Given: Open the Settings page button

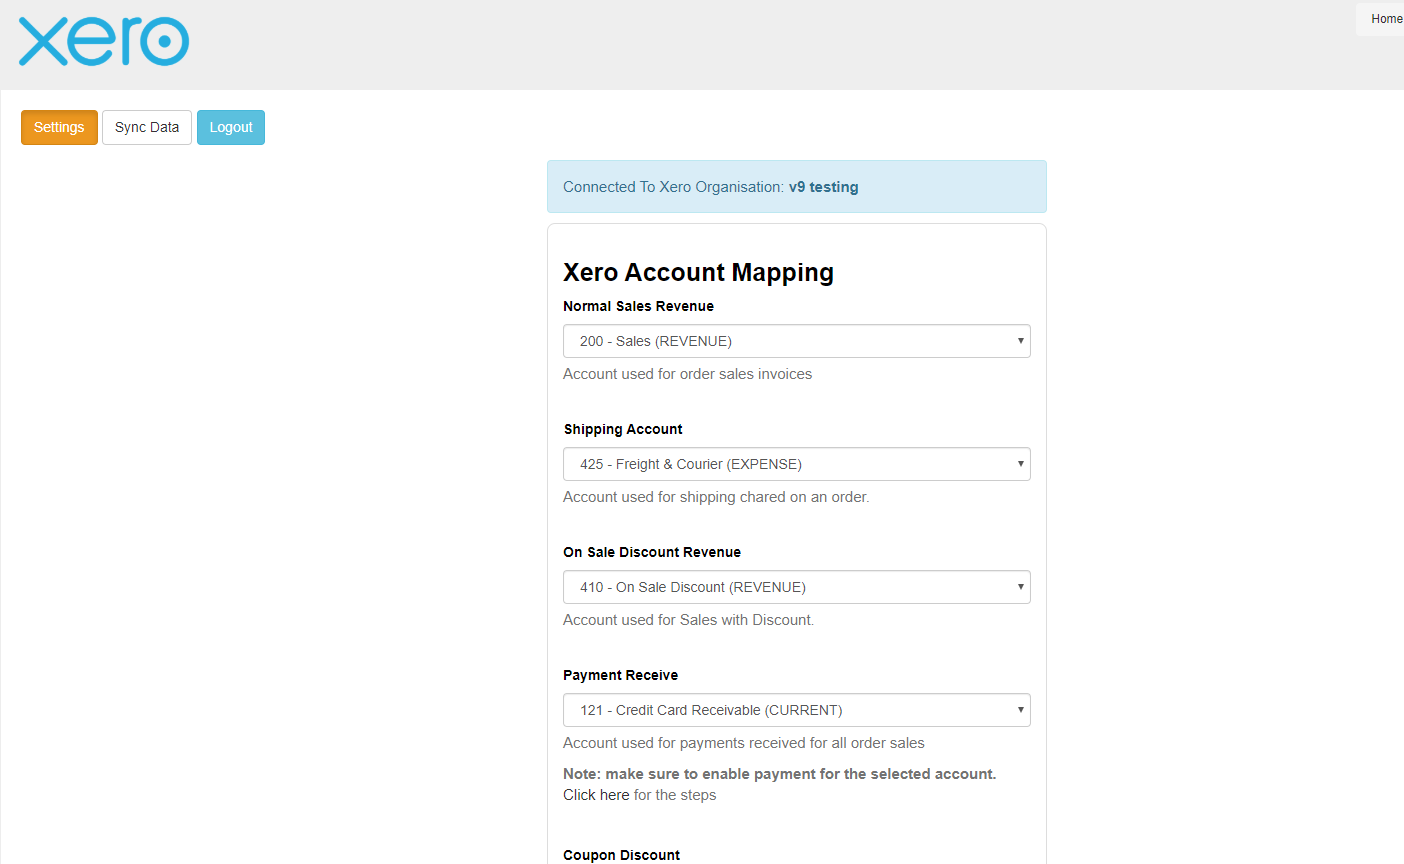Looking at the screenshot, I should (x=59, y=127).
